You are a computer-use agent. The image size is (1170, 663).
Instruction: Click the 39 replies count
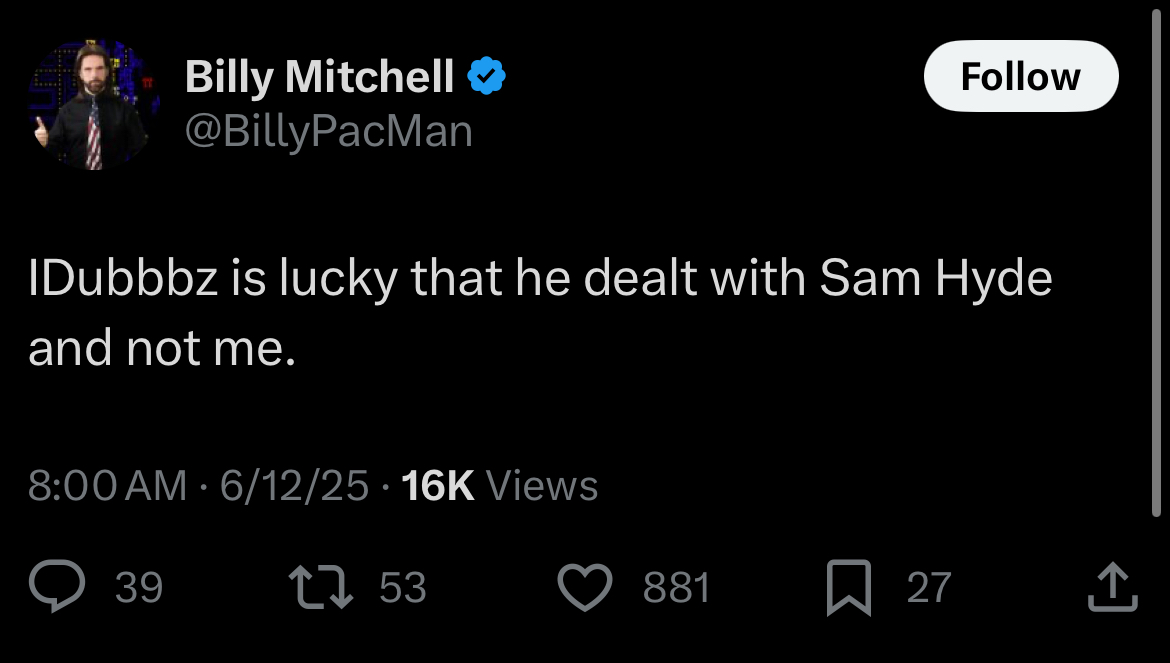point(139,588)
